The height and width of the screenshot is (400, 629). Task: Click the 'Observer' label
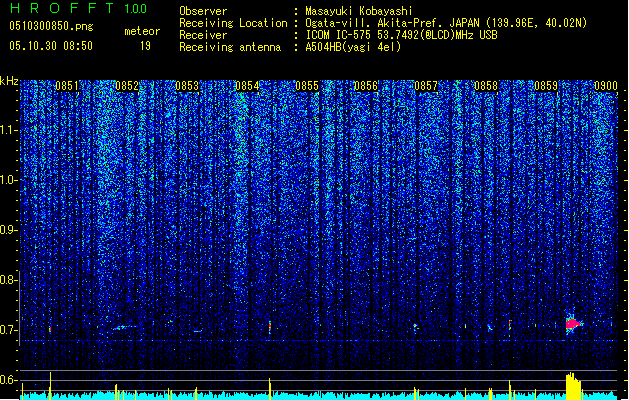pos(203,11)
